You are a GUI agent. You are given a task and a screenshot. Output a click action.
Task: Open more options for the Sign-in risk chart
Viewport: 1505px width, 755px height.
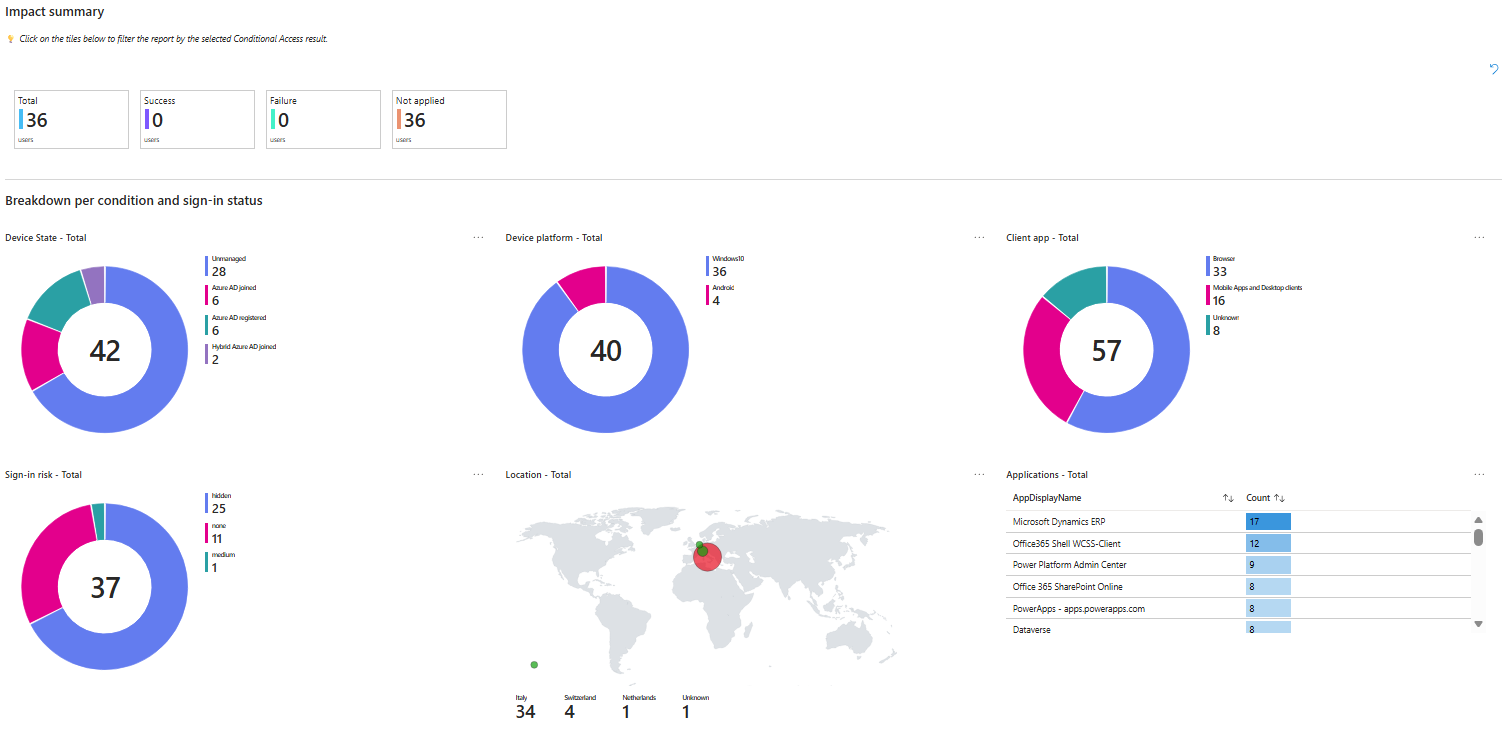pyautogui.click(x=478, y=474)
